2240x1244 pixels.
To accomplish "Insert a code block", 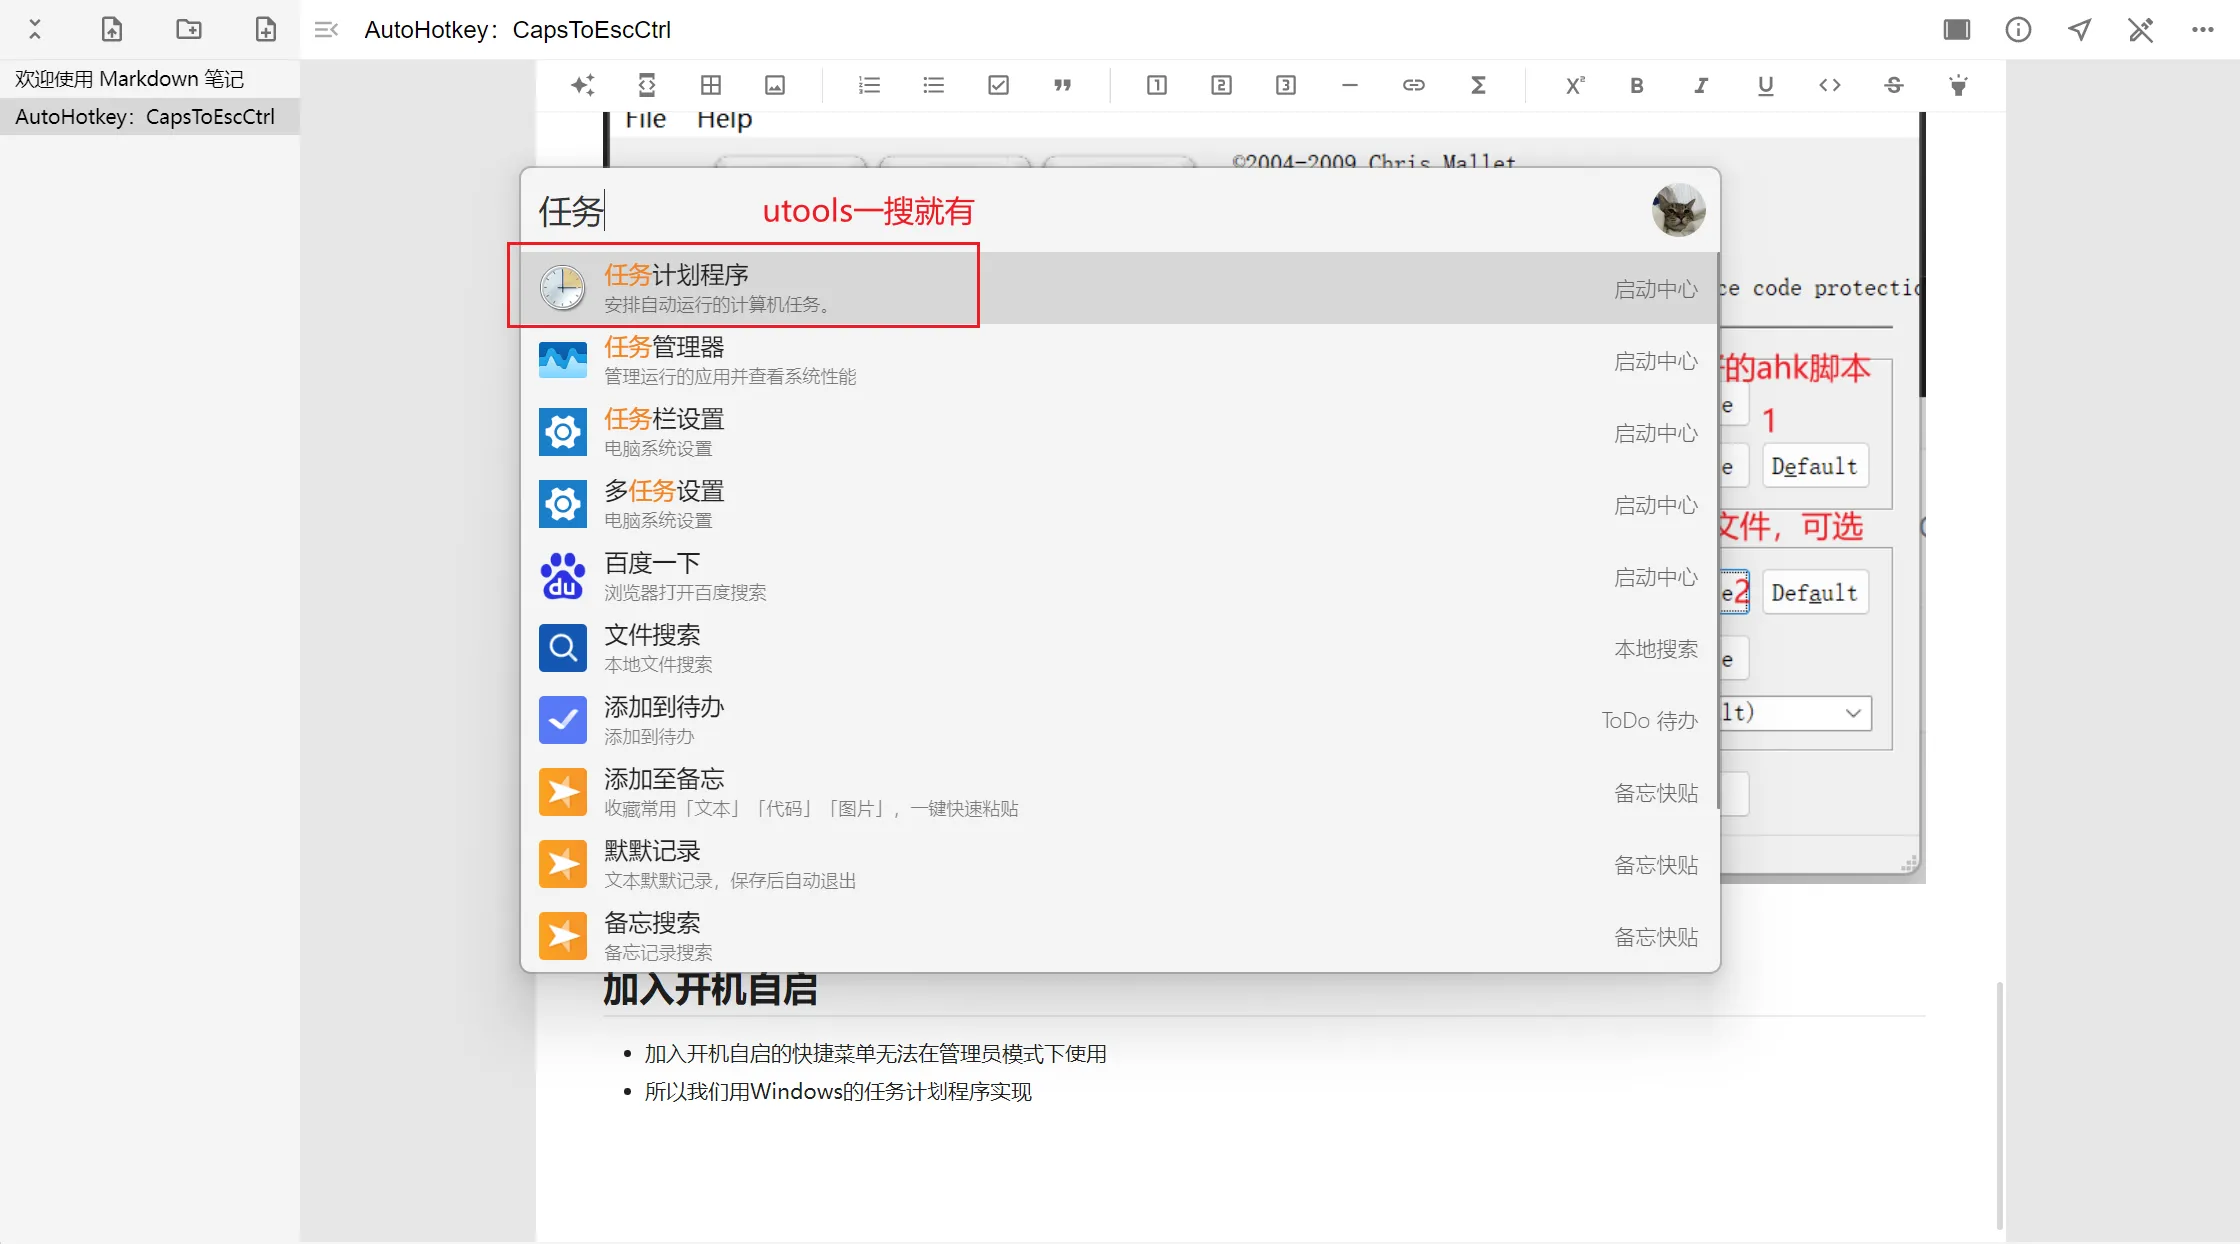I will [x=647, y=85].
